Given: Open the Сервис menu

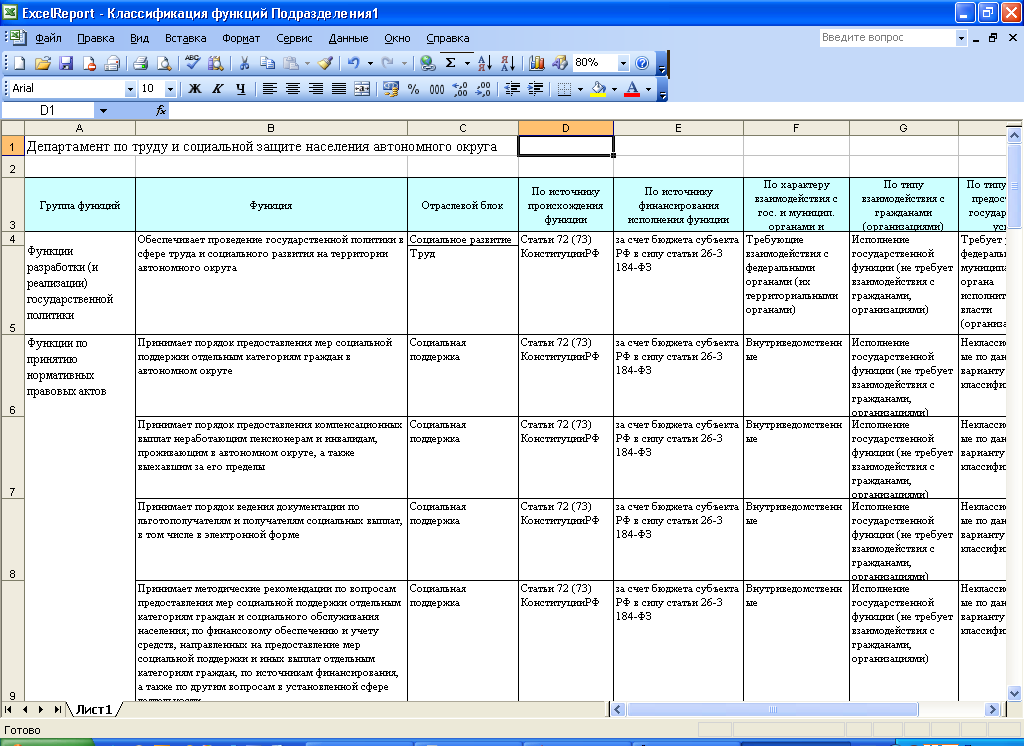Looking at the screenshot, I should pos(294,38).
